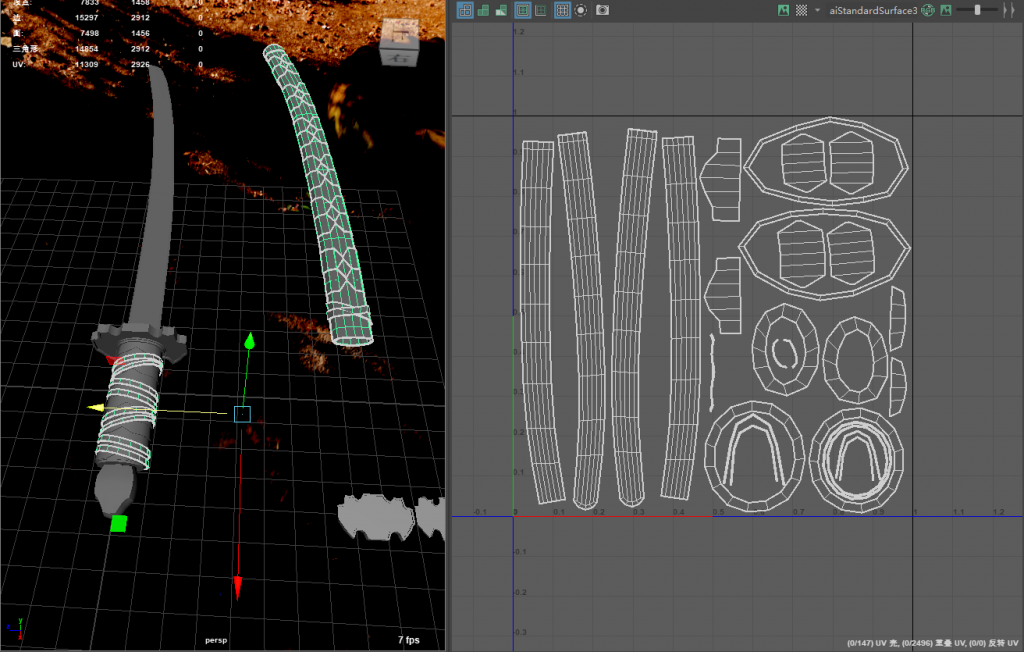Select the top oval UV shell in the UV editor
The height and width of the screenshot is (652, 1024).
point(826,161)
